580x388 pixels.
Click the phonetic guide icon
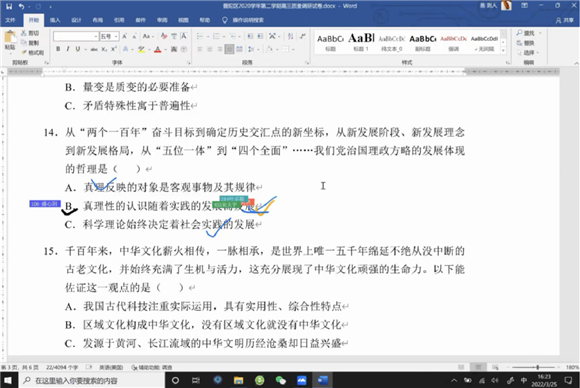click(x=174, y=36)
